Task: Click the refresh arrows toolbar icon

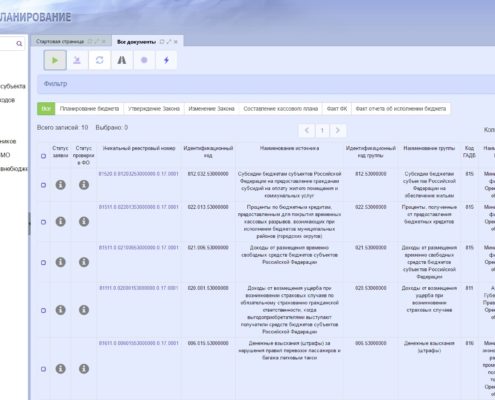Action: point(99,60)
